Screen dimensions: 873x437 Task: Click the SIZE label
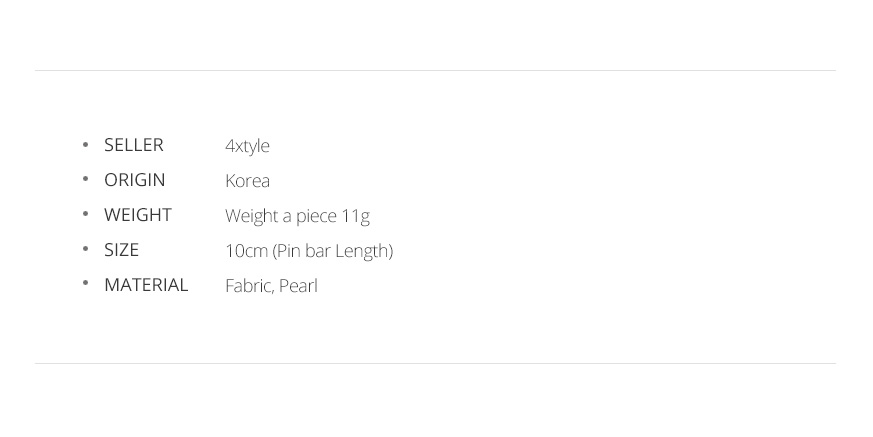click(x=121, y=250)
